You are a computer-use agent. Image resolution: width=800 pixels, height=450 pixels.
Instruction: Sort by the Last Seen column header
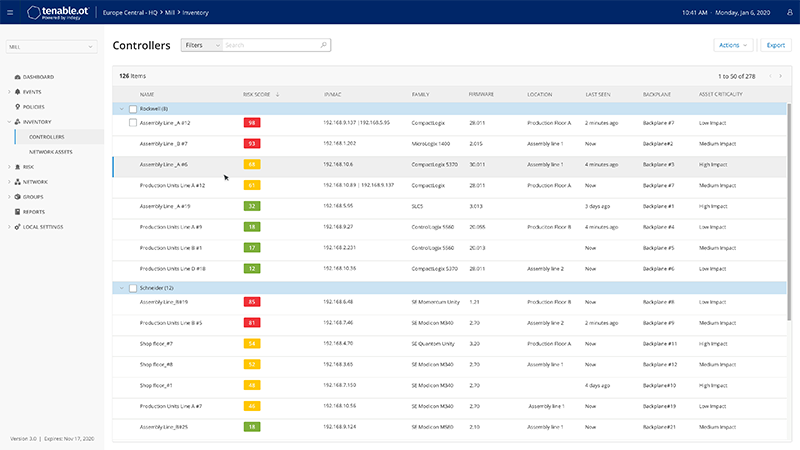(597, 94)
